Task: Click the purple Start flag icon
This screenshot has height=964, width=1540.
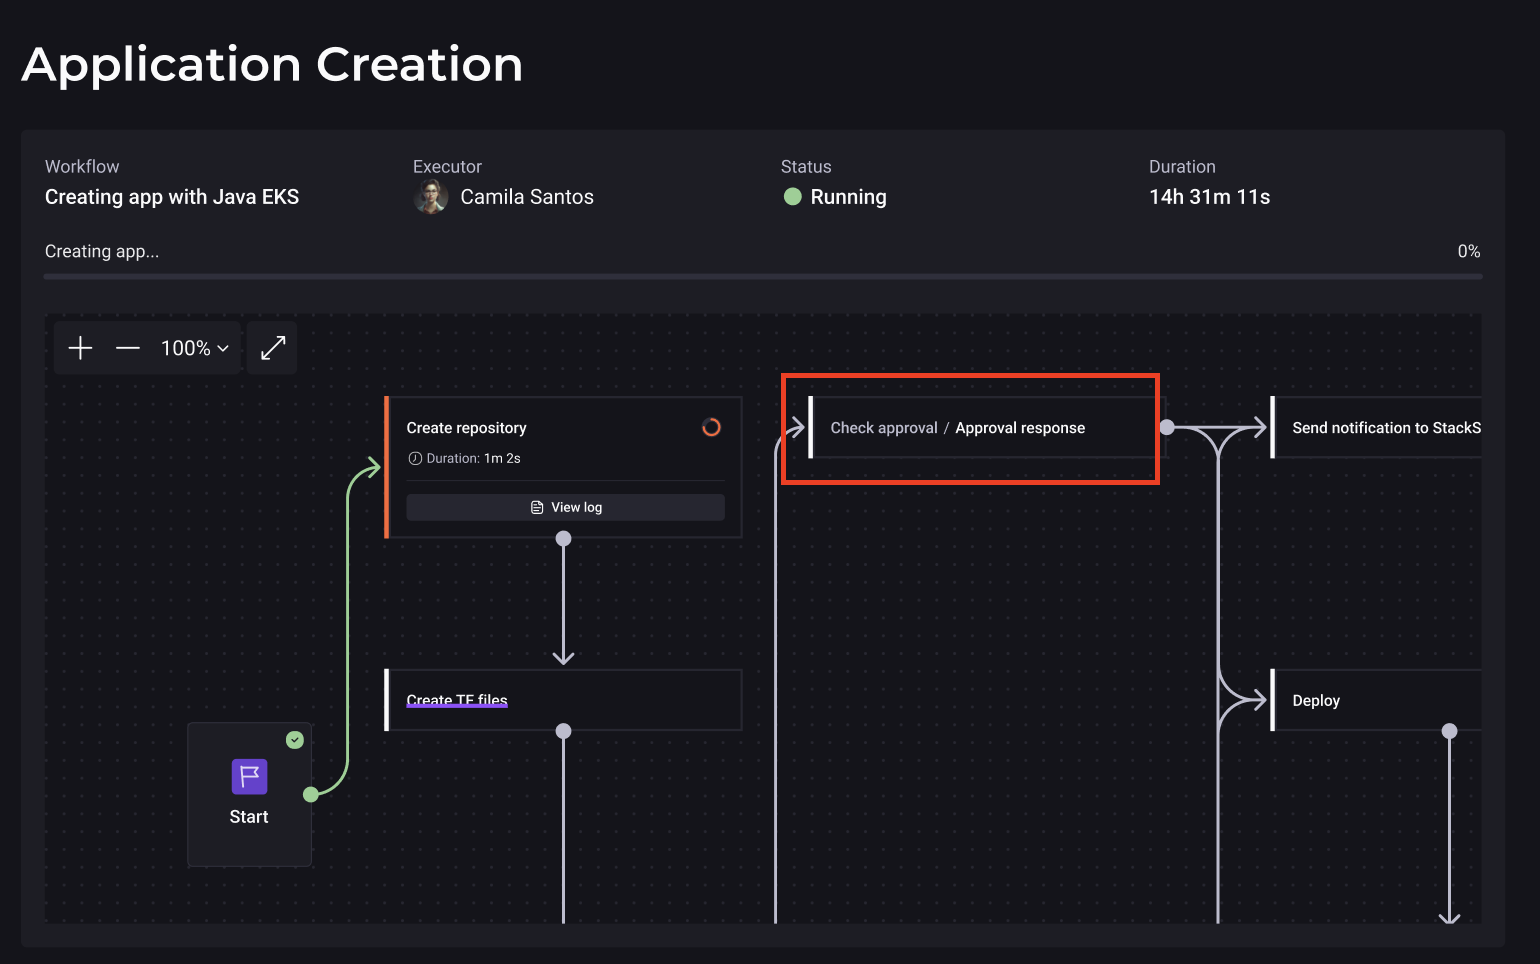Action: click(x=249, y=776)
